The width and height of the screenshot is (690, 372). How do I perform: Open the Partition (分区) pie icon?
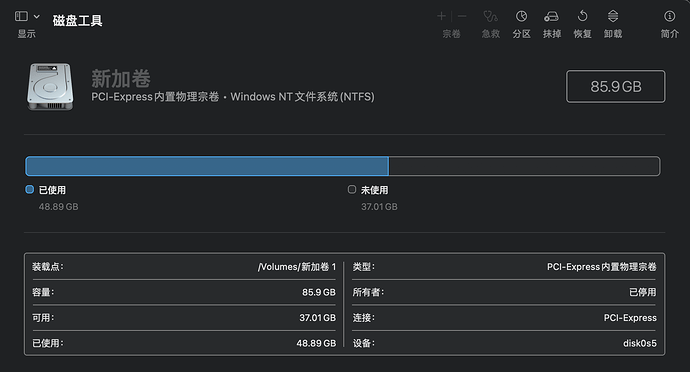521,16
